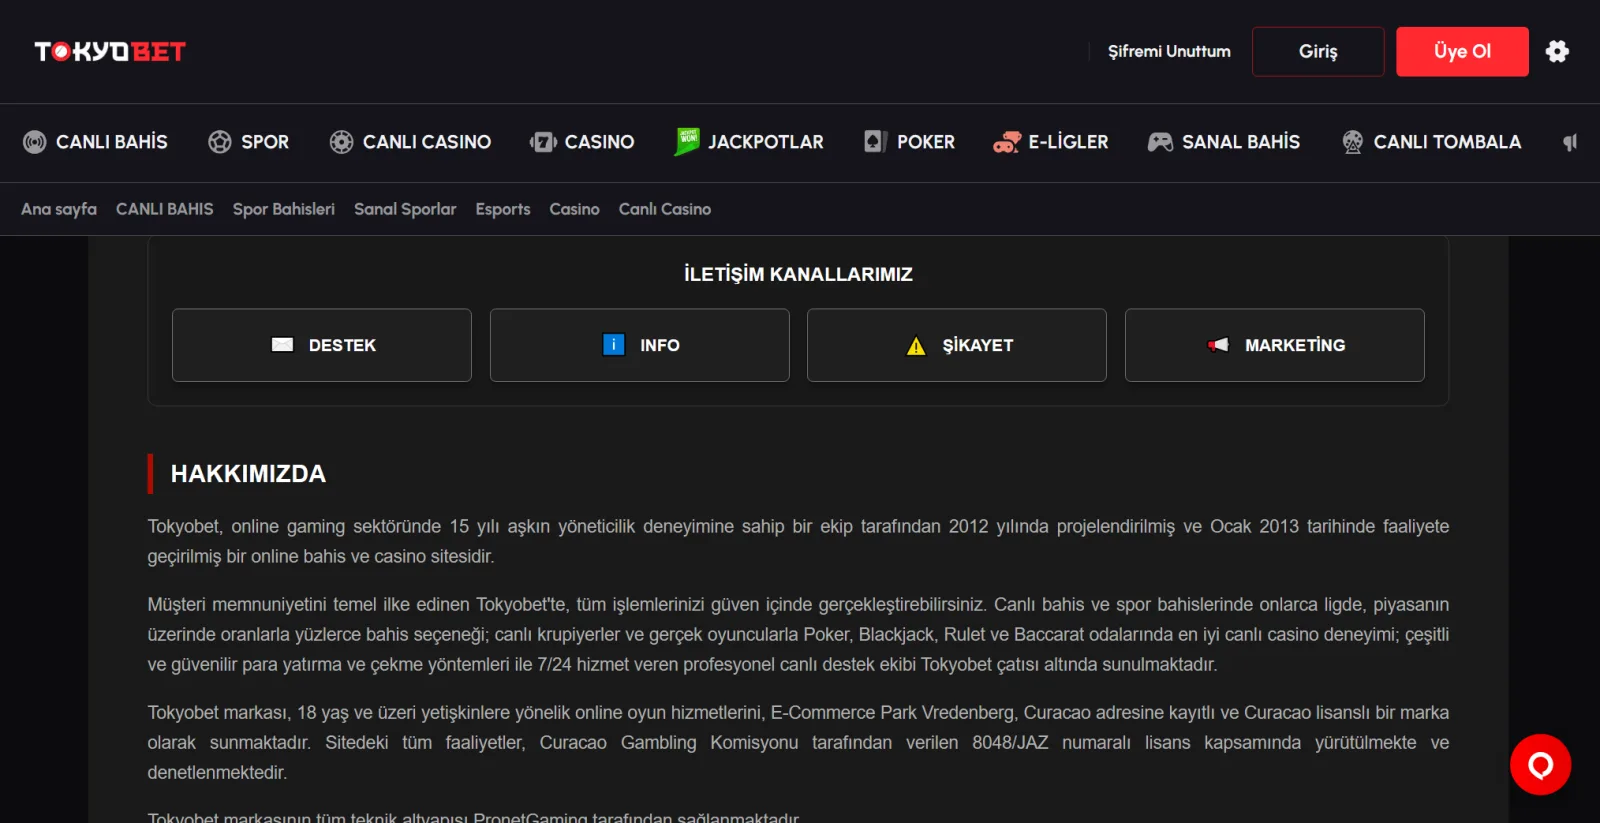Viewport: 1600px width, 823px height.
Task: Click the MARKETİNG button label
Action: point(1295,345)
